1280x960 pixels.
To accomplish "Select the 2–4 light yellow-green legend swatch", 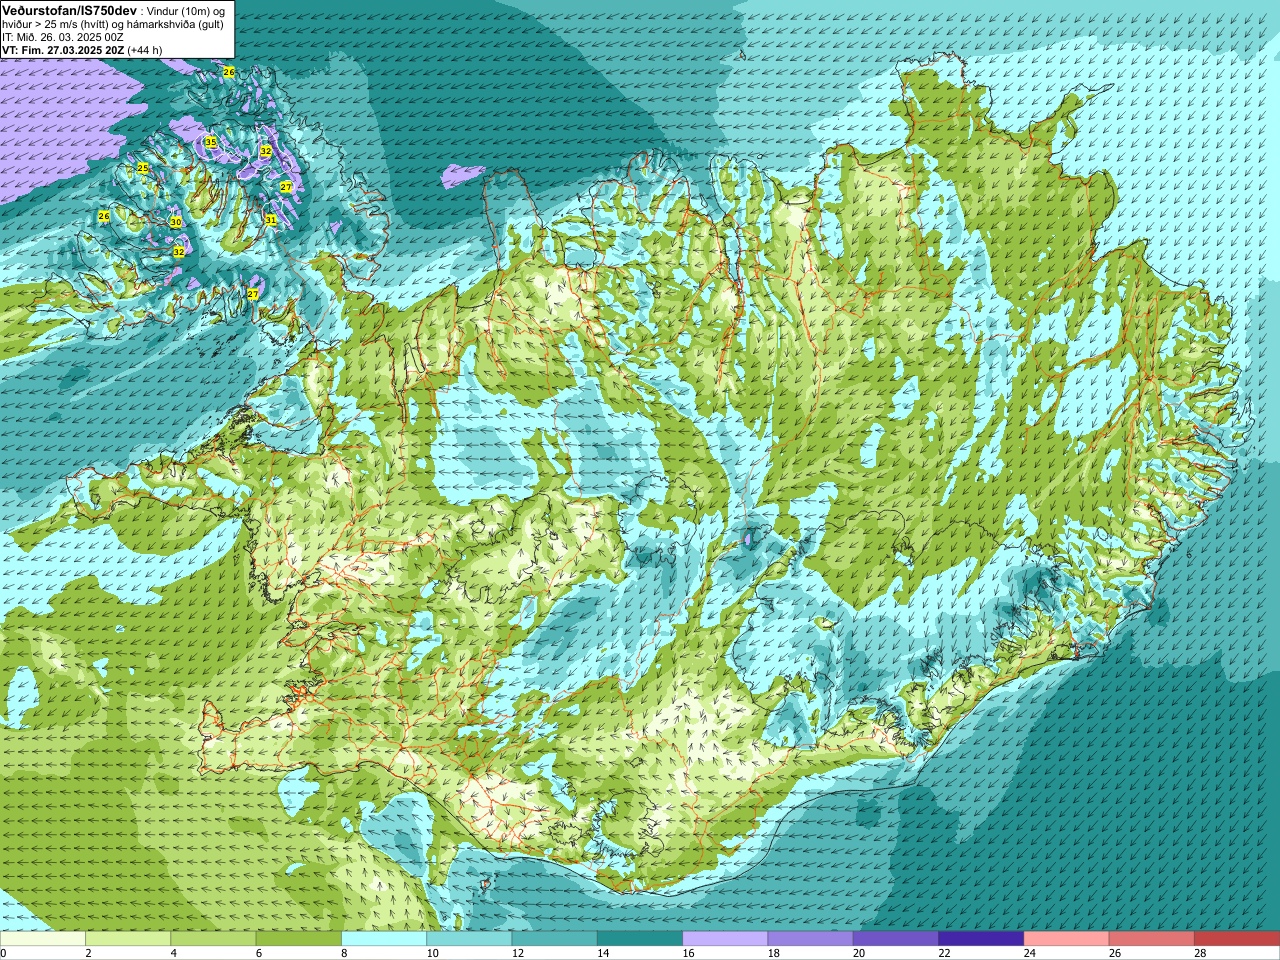I will tap(128, 939).
